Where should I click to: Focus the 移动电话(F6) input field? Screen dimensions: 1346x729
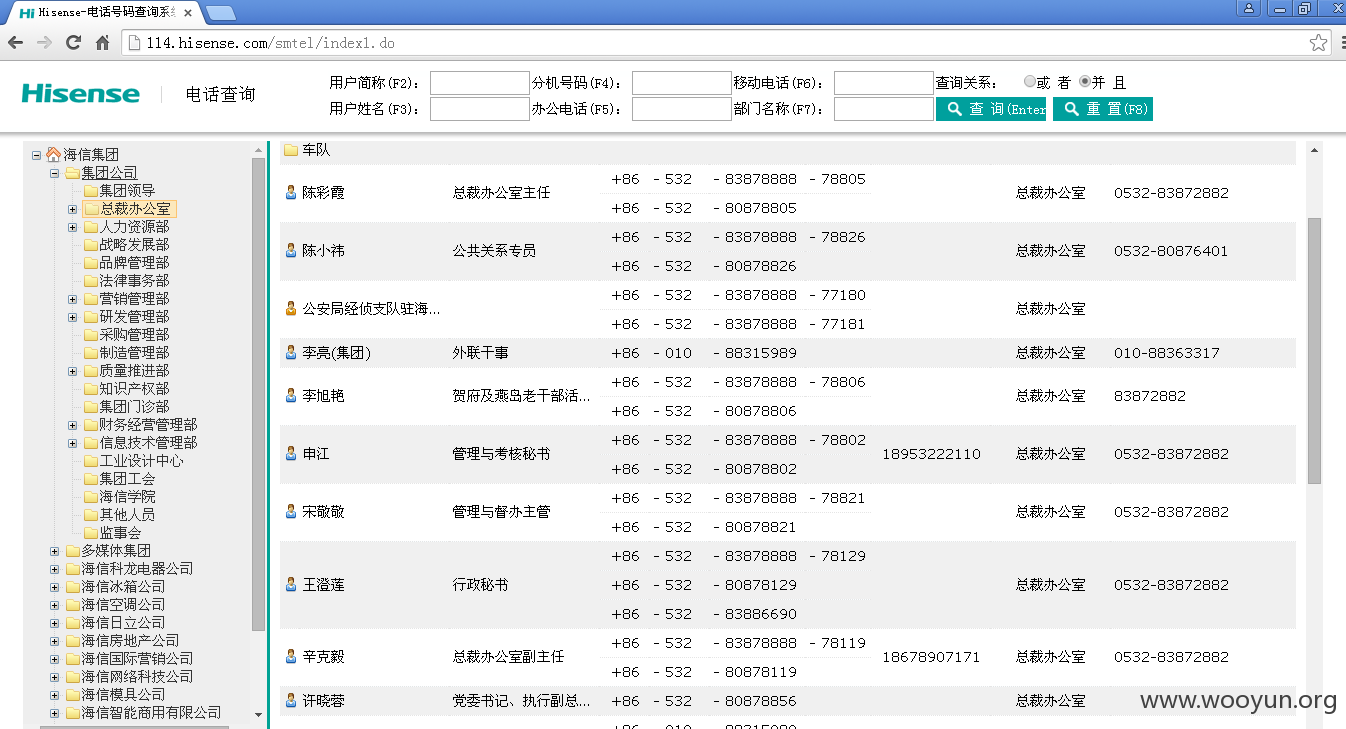pyautogui.click(x=883, y=83)
